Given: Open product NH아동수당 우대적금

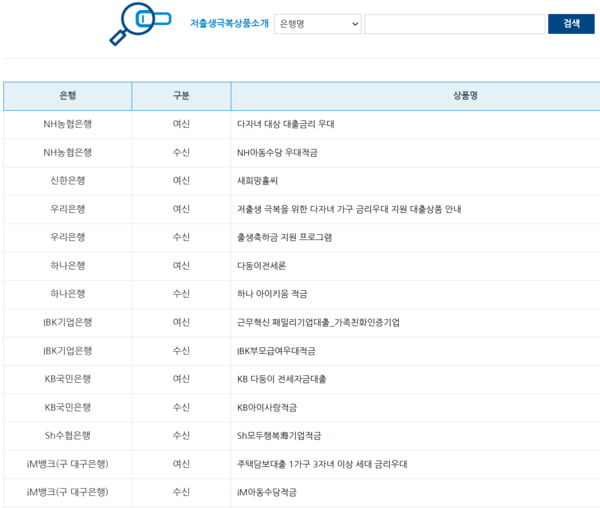Looking at the screenshot, I should 277,153.
